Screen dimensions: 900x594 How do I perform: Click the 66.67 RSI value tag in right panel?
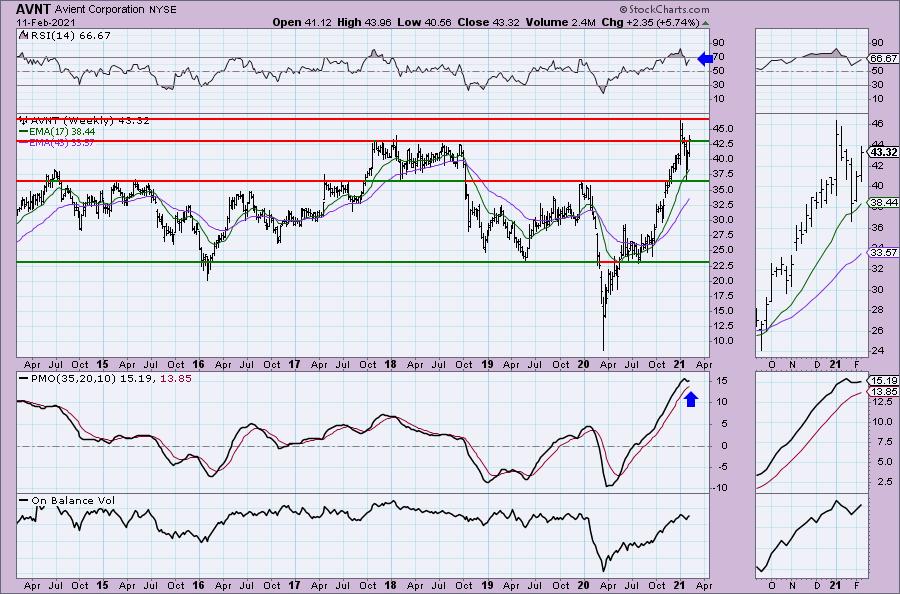coord(883,59)
